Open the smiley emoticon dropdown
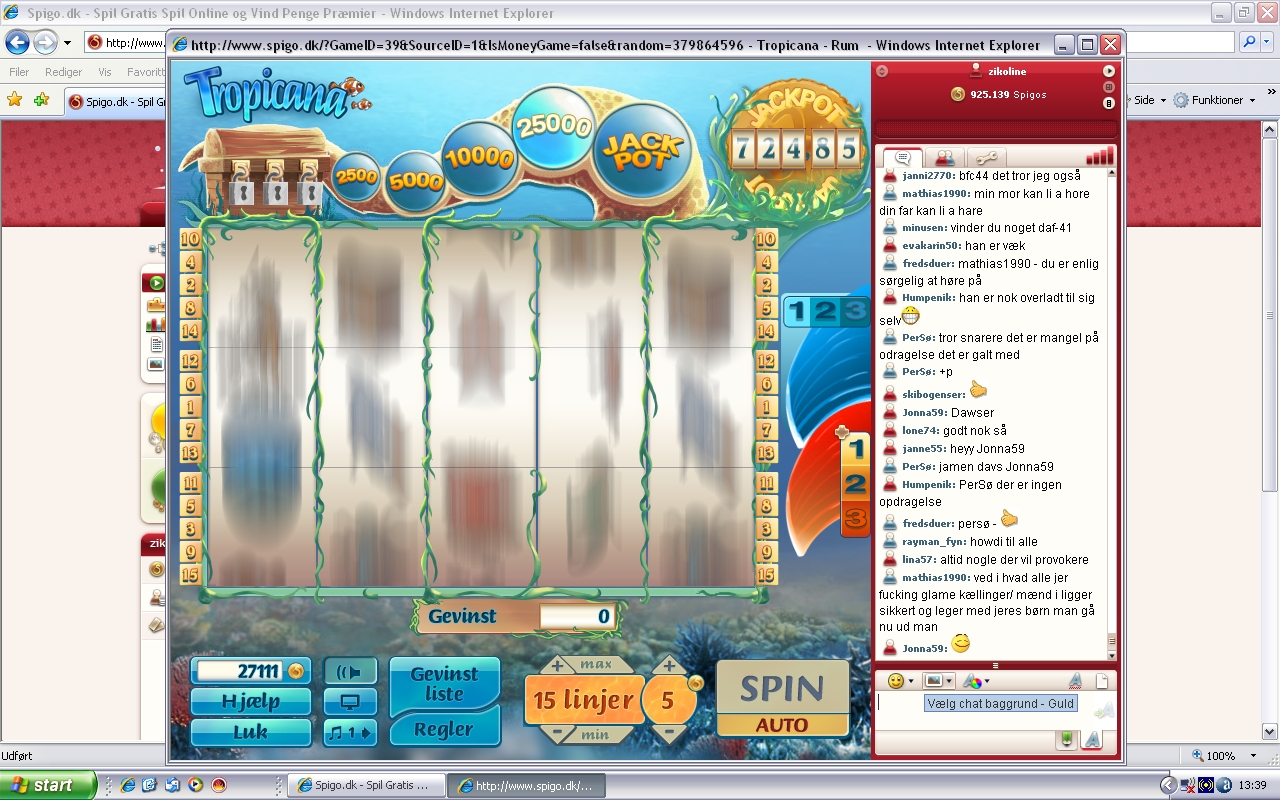The height and width of the screenshot is (800, 1280). [900, 681]
